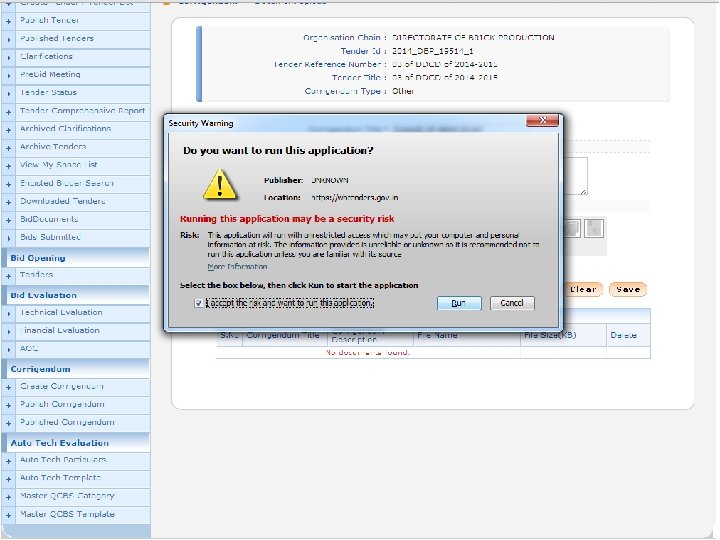Open Master QCBS Template item
The width and height of the screenshot is (720, 540).
click(67, 514)
